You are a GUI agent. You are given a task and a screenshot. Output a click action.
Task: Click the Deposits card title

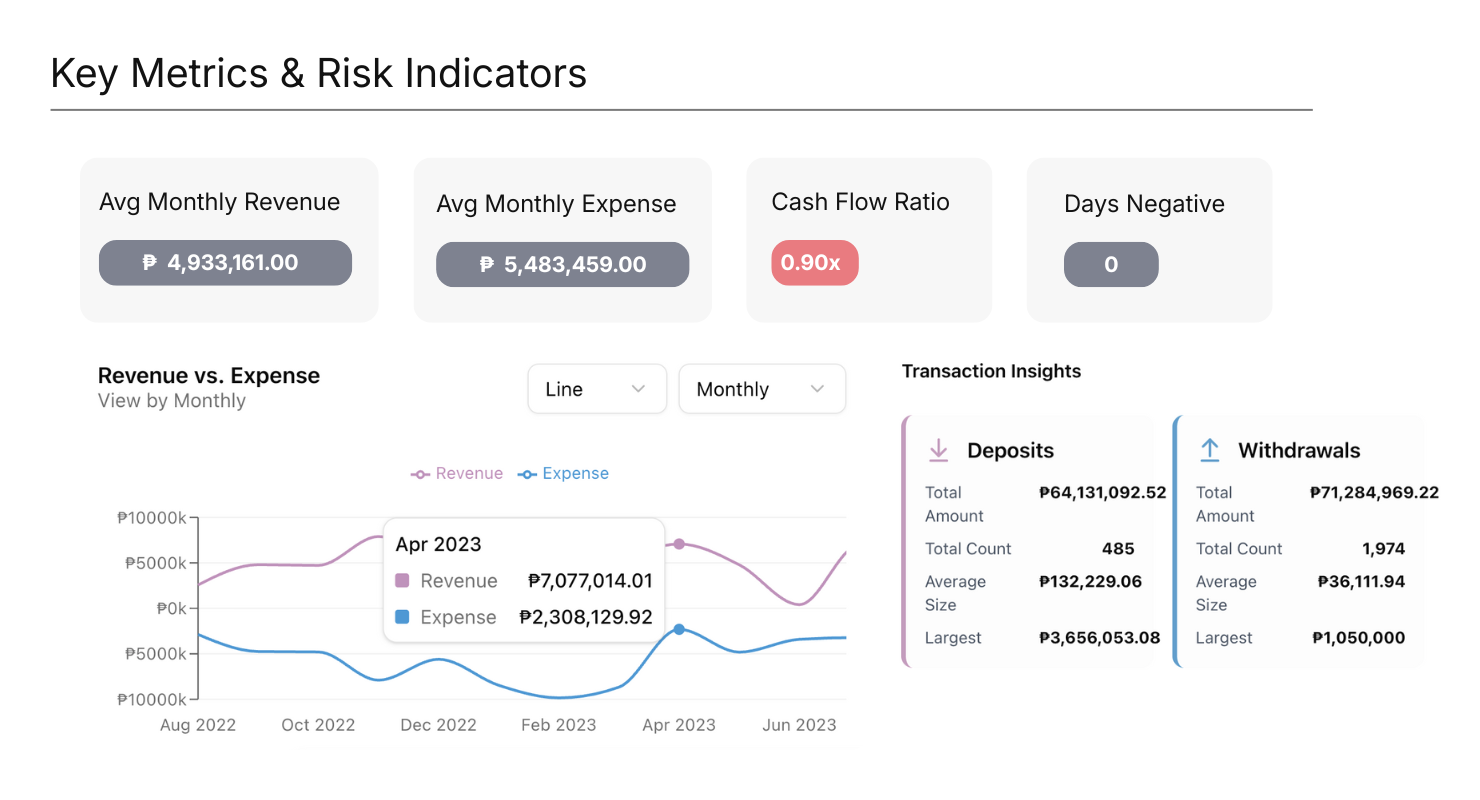[x=1010, y=451]
